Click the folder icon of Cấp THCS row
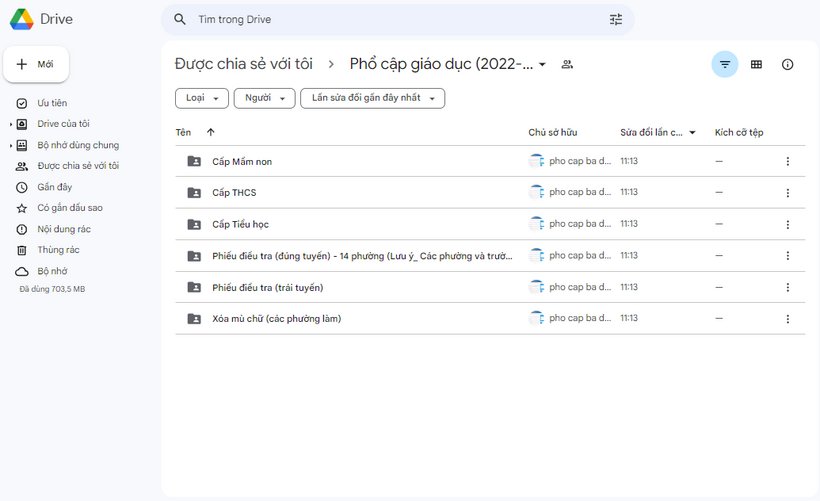 pyautogui.click(x=194, y=192)
